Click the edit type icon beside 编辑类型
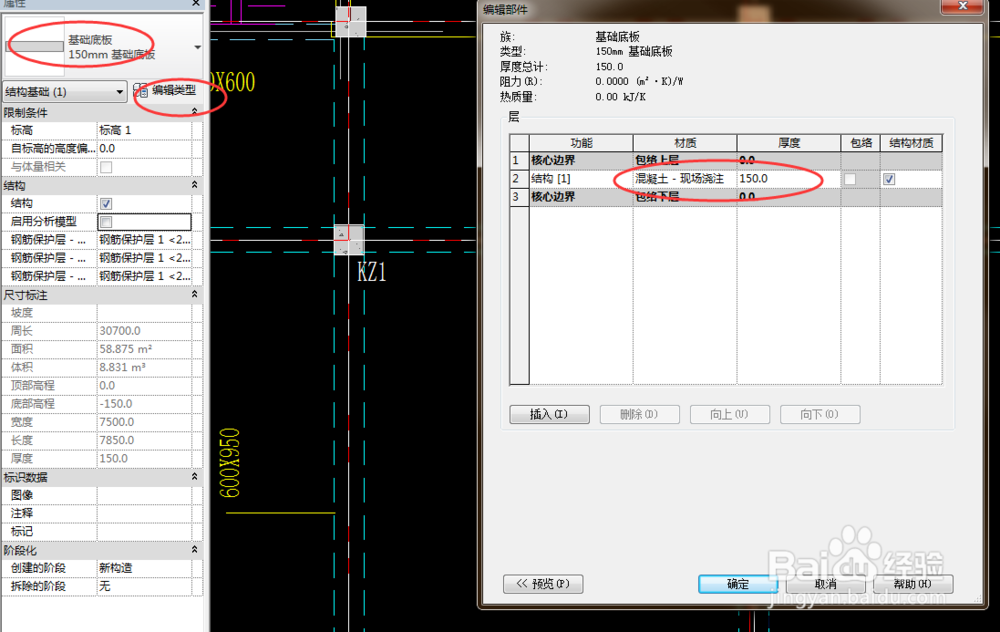The height and width of the screenshot is (632, 1000). click(140, 91)
